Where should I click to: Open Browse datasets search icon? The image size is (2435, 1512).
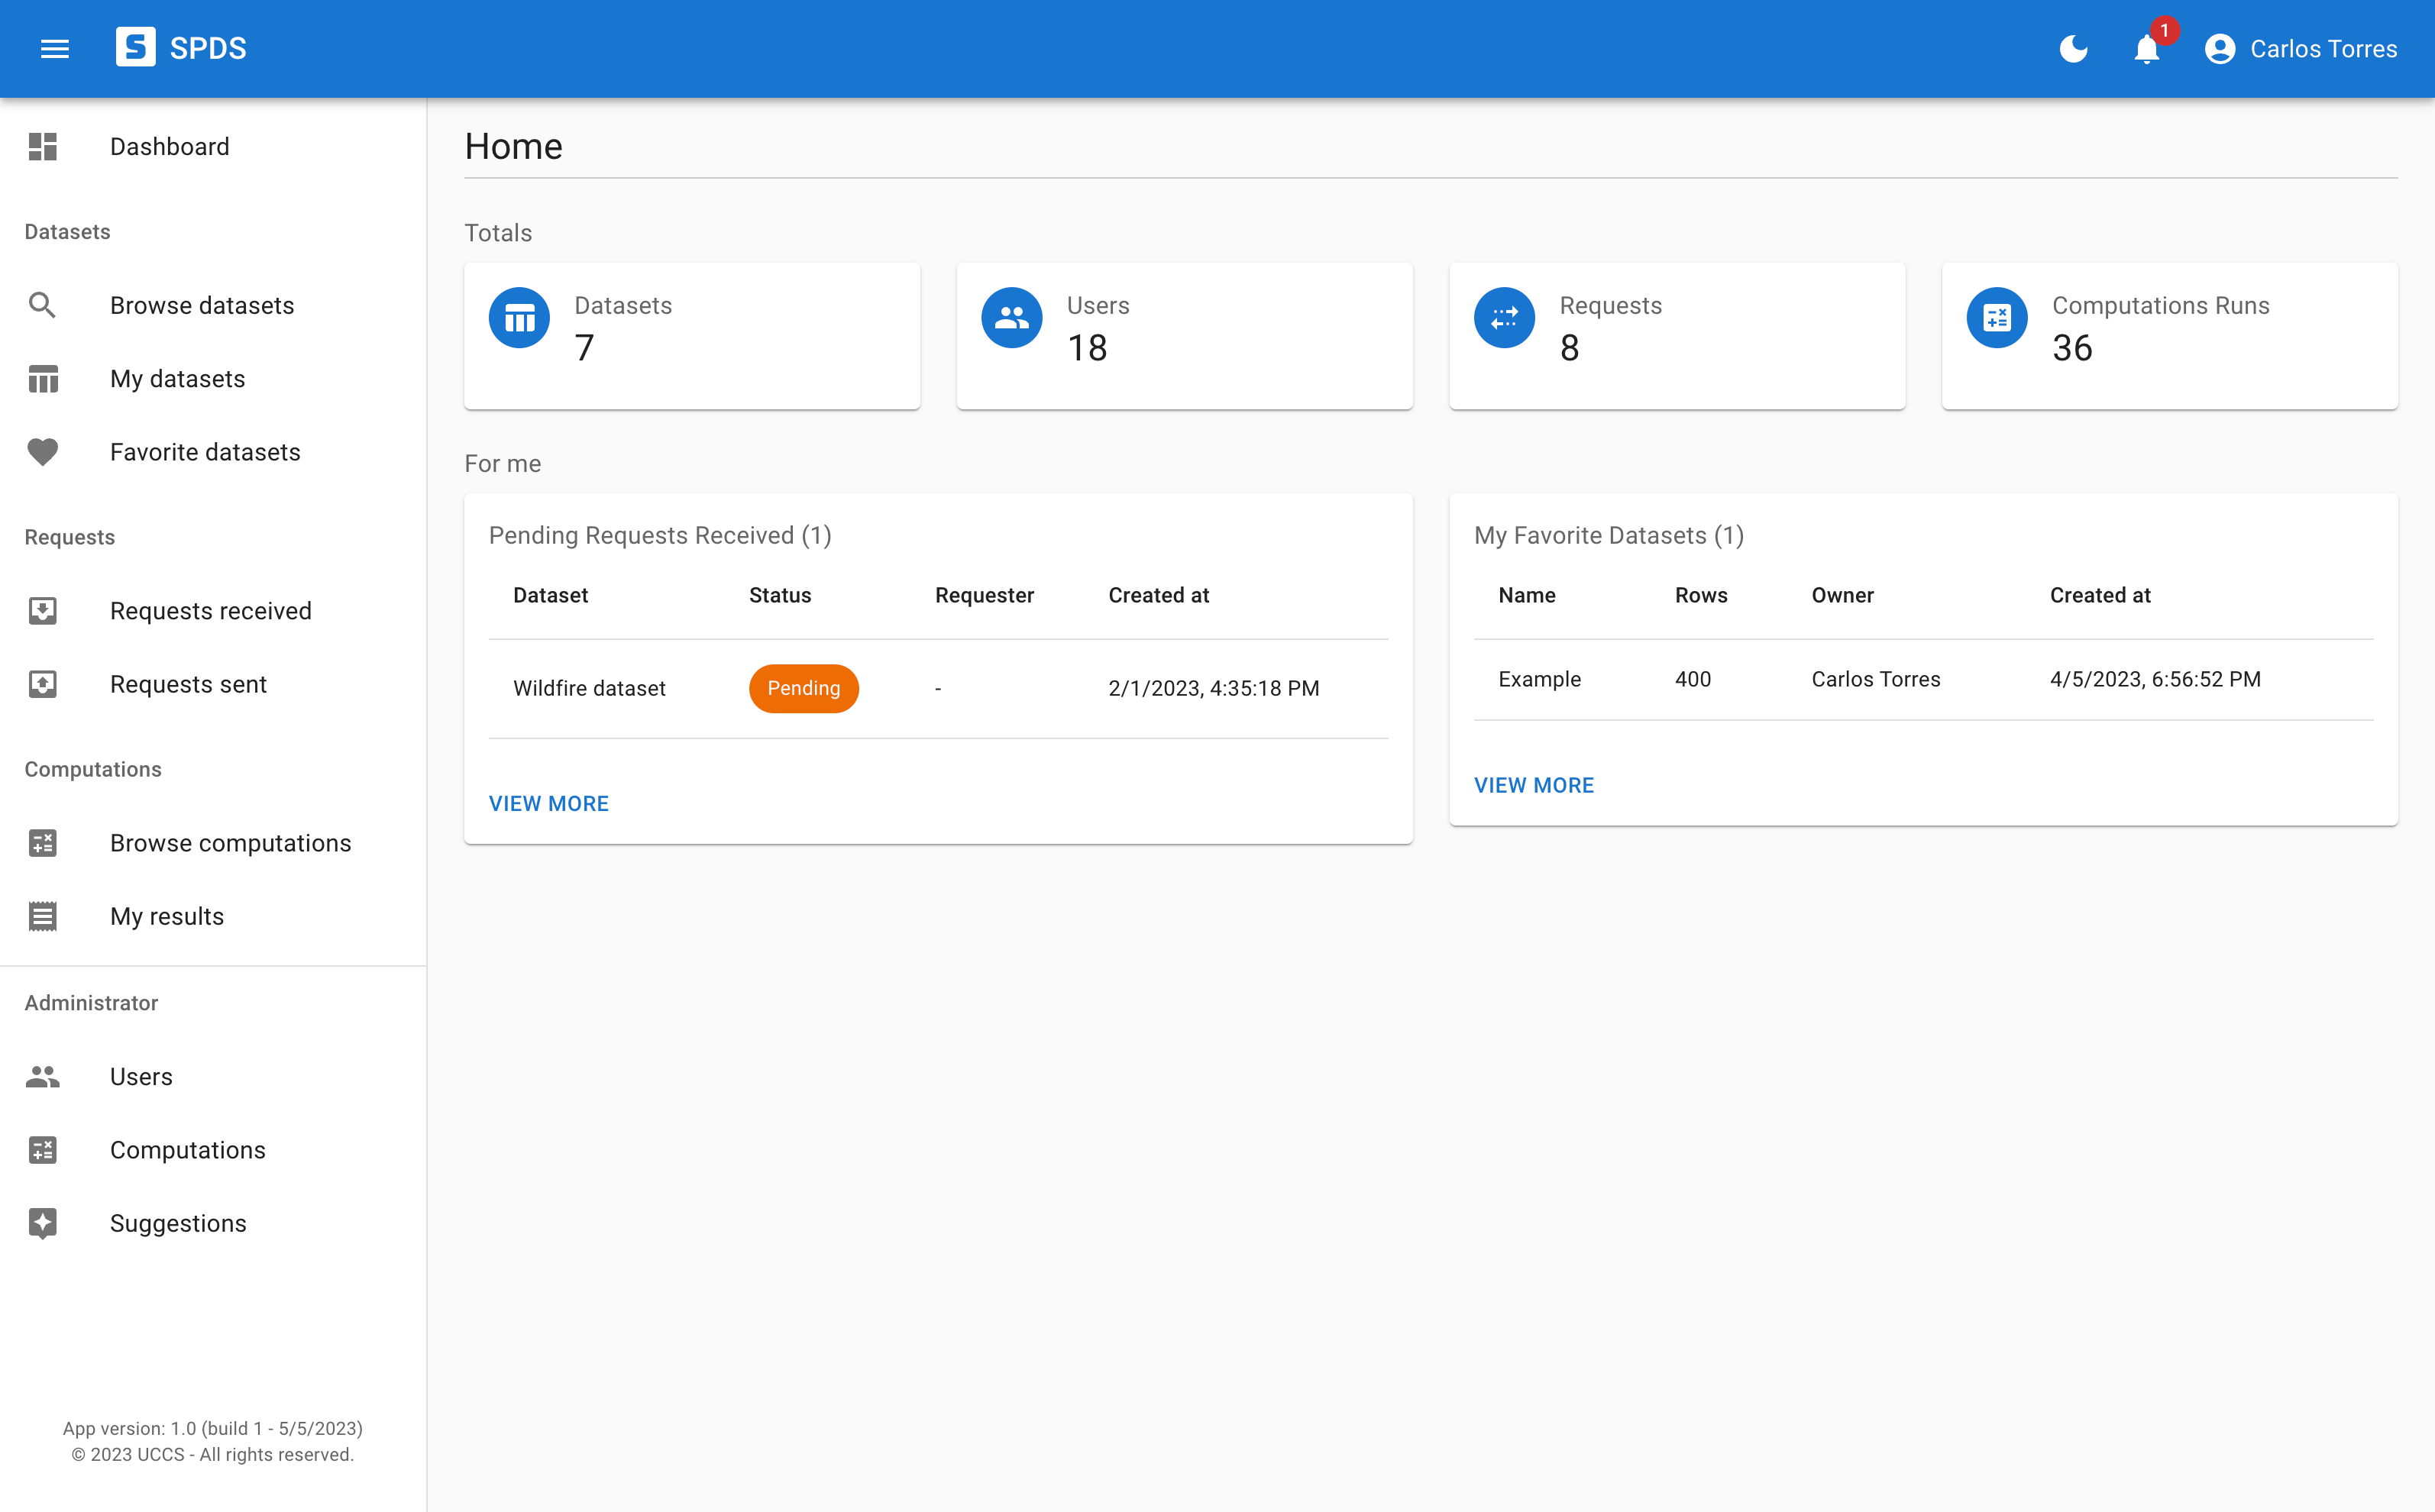(x=43, y=305)
